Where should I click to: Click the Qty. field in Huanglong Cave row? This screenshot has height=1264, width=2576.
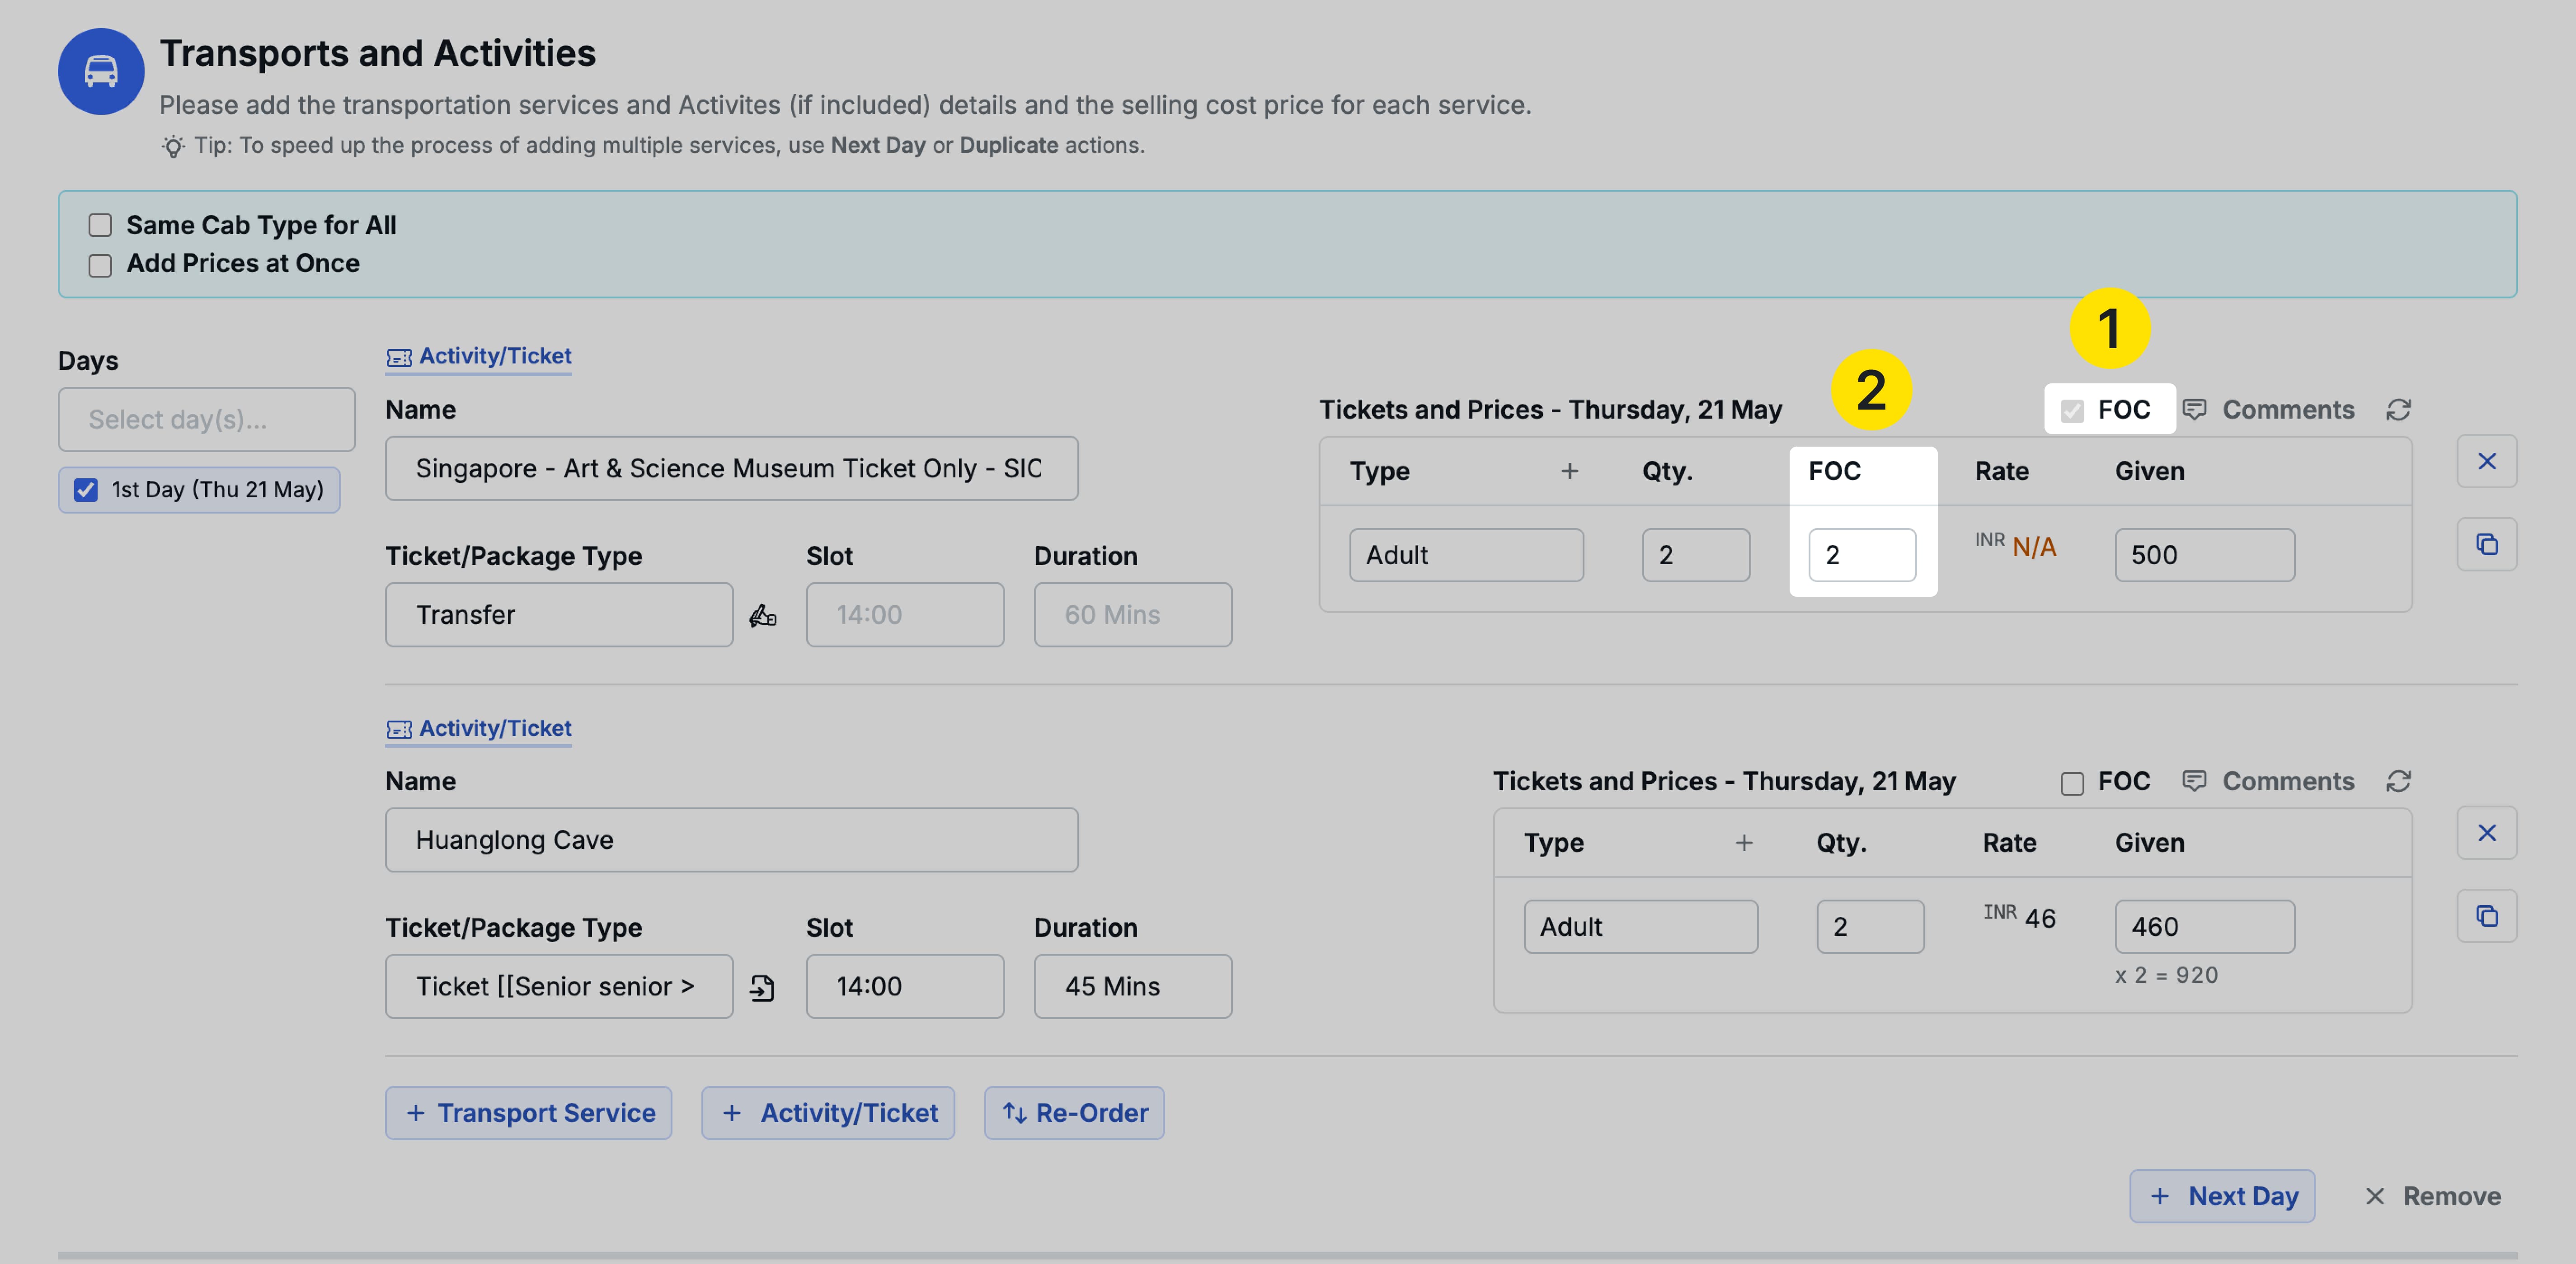pyautogui.click(x=1870, y=927)
